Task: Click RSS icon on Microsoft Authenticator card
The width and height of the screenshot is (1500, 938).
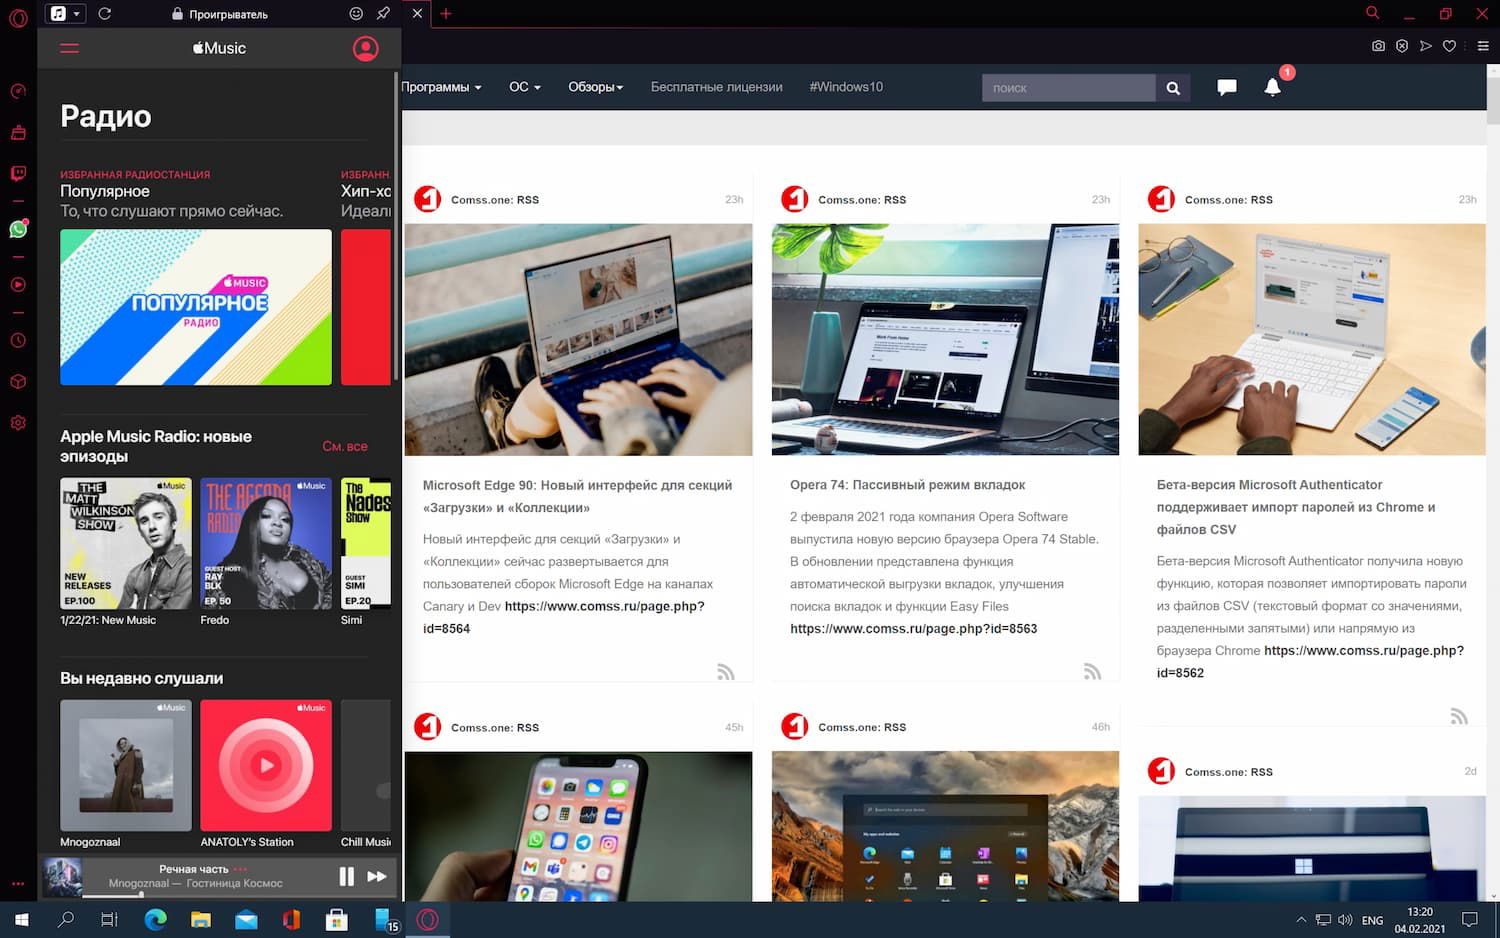Action: (x=1460, y=716)
